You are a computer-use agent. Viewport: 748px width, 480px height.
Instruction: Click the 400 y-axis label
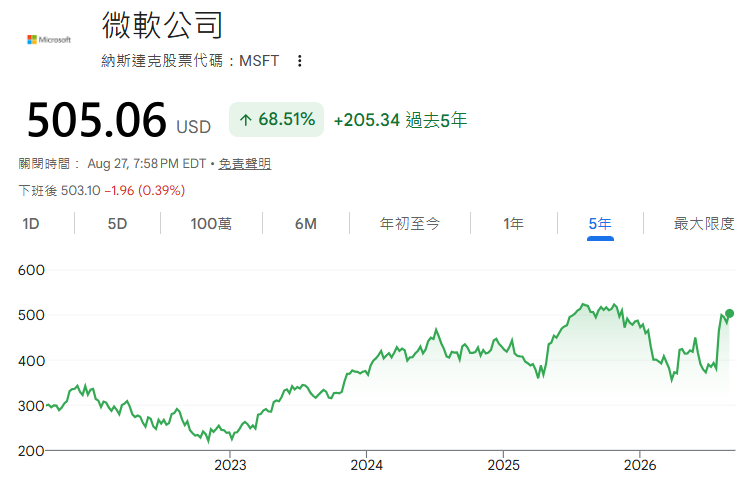[x=31, y=361]
